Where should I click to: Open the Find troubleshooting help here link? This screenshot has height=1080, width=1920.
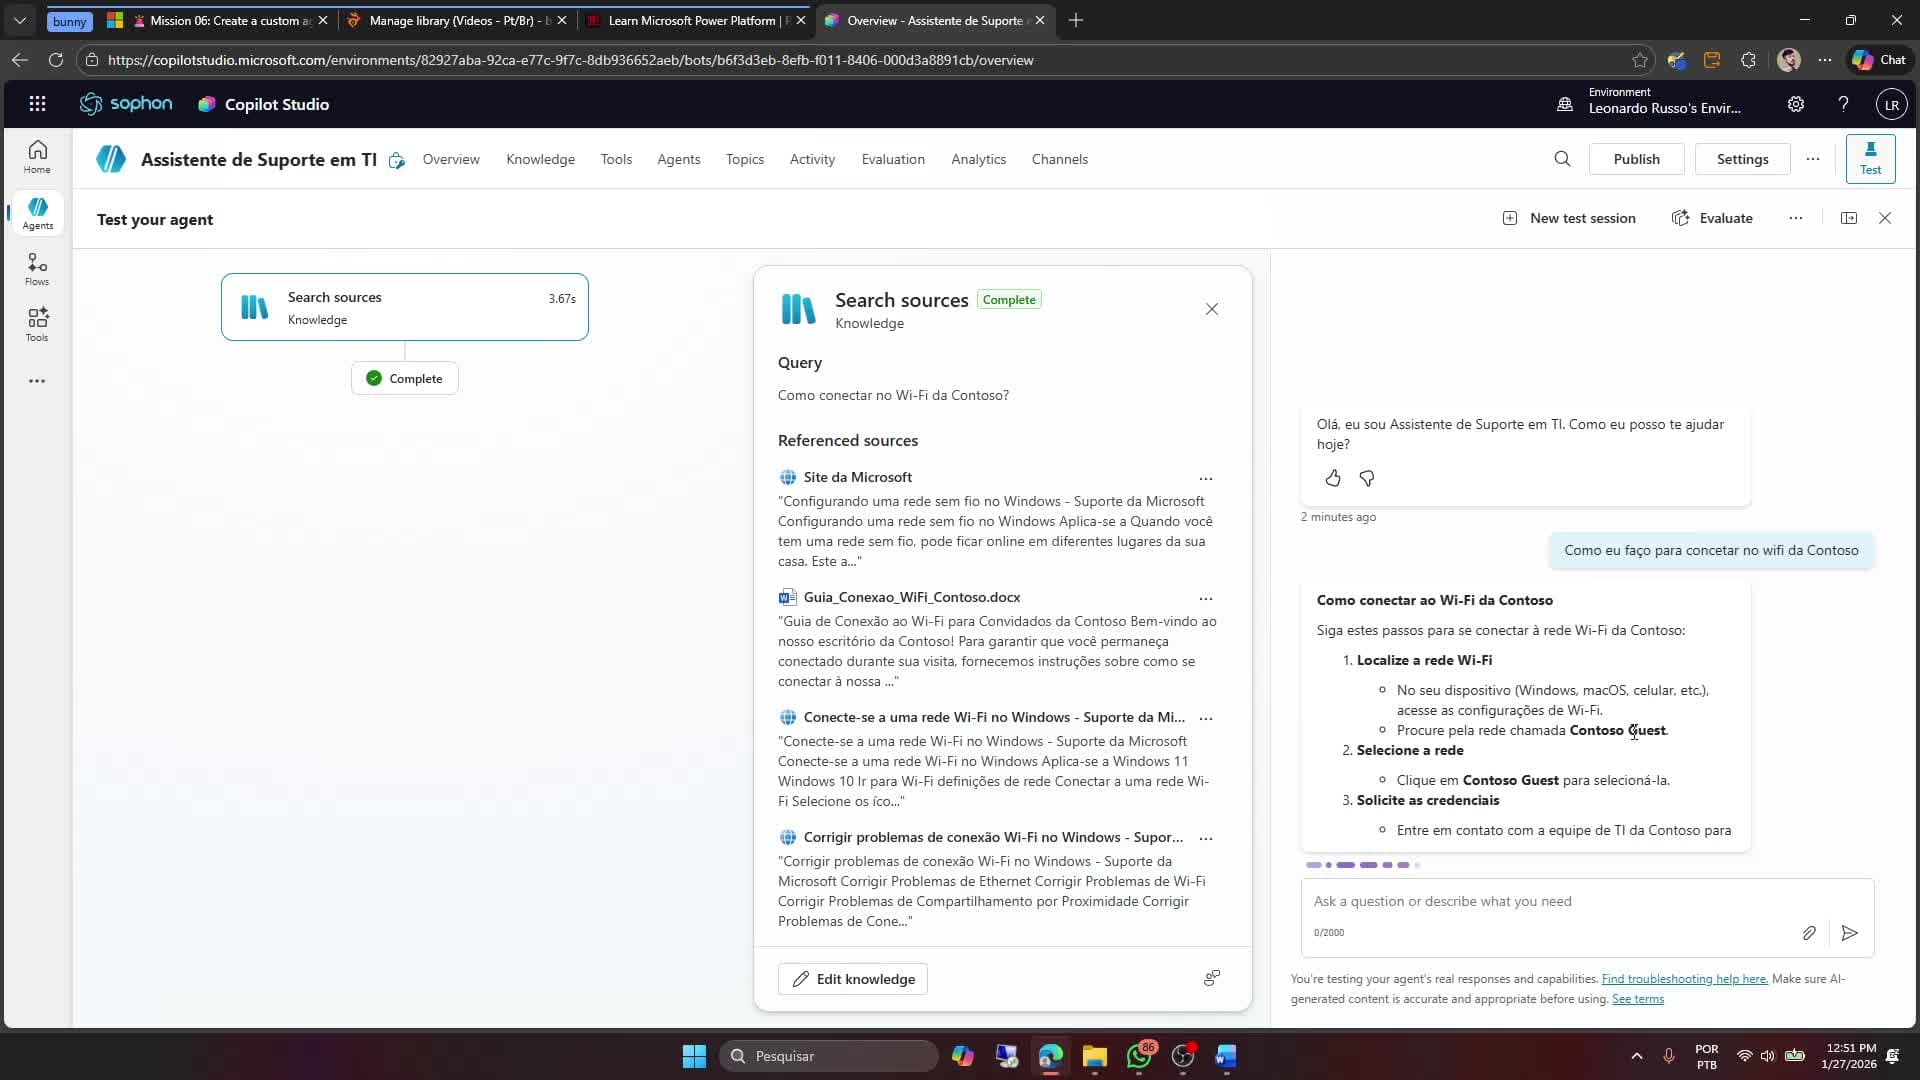[1684, 979]
